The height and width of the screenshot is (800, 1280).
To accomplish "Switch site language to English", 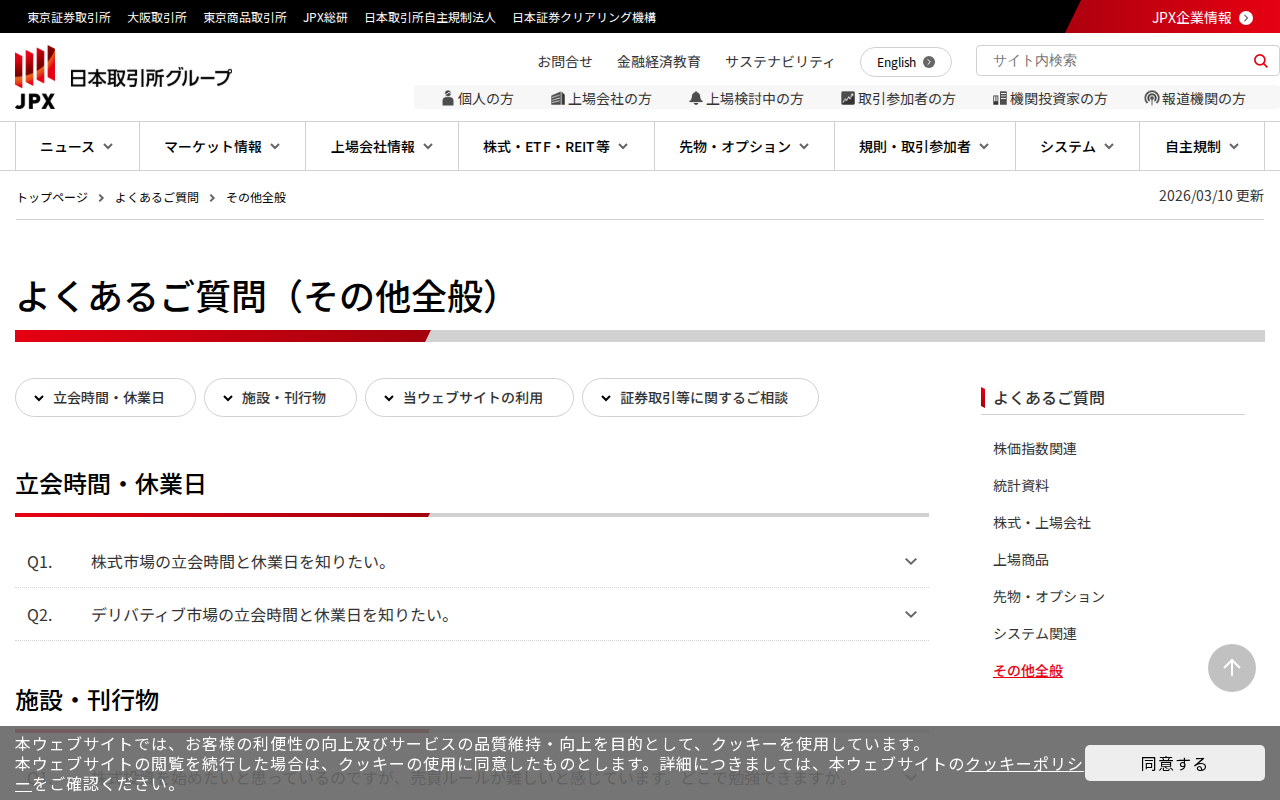I will 906,62.
